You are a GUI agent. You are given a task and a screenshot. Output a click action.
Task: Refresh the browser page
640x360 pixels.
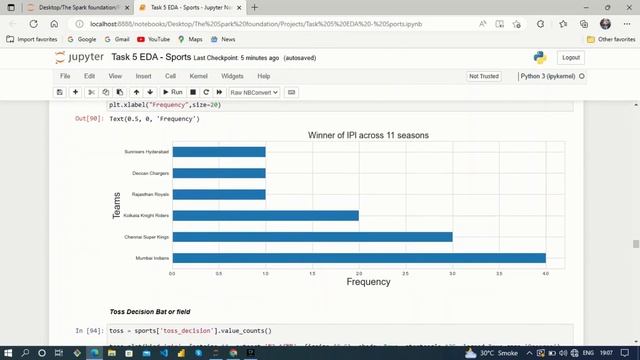(x=33, y=24)
